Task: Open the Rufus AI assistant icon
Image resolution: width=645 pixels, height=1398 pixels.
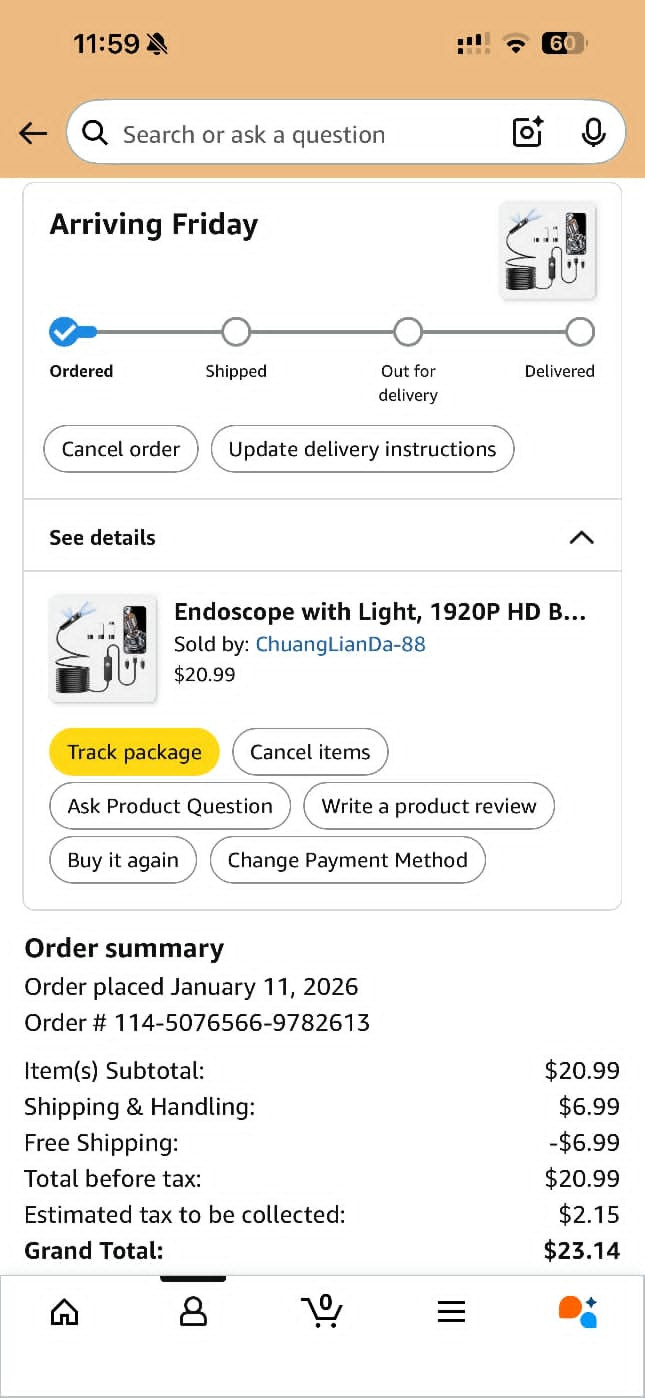Action: point(578,1311)
